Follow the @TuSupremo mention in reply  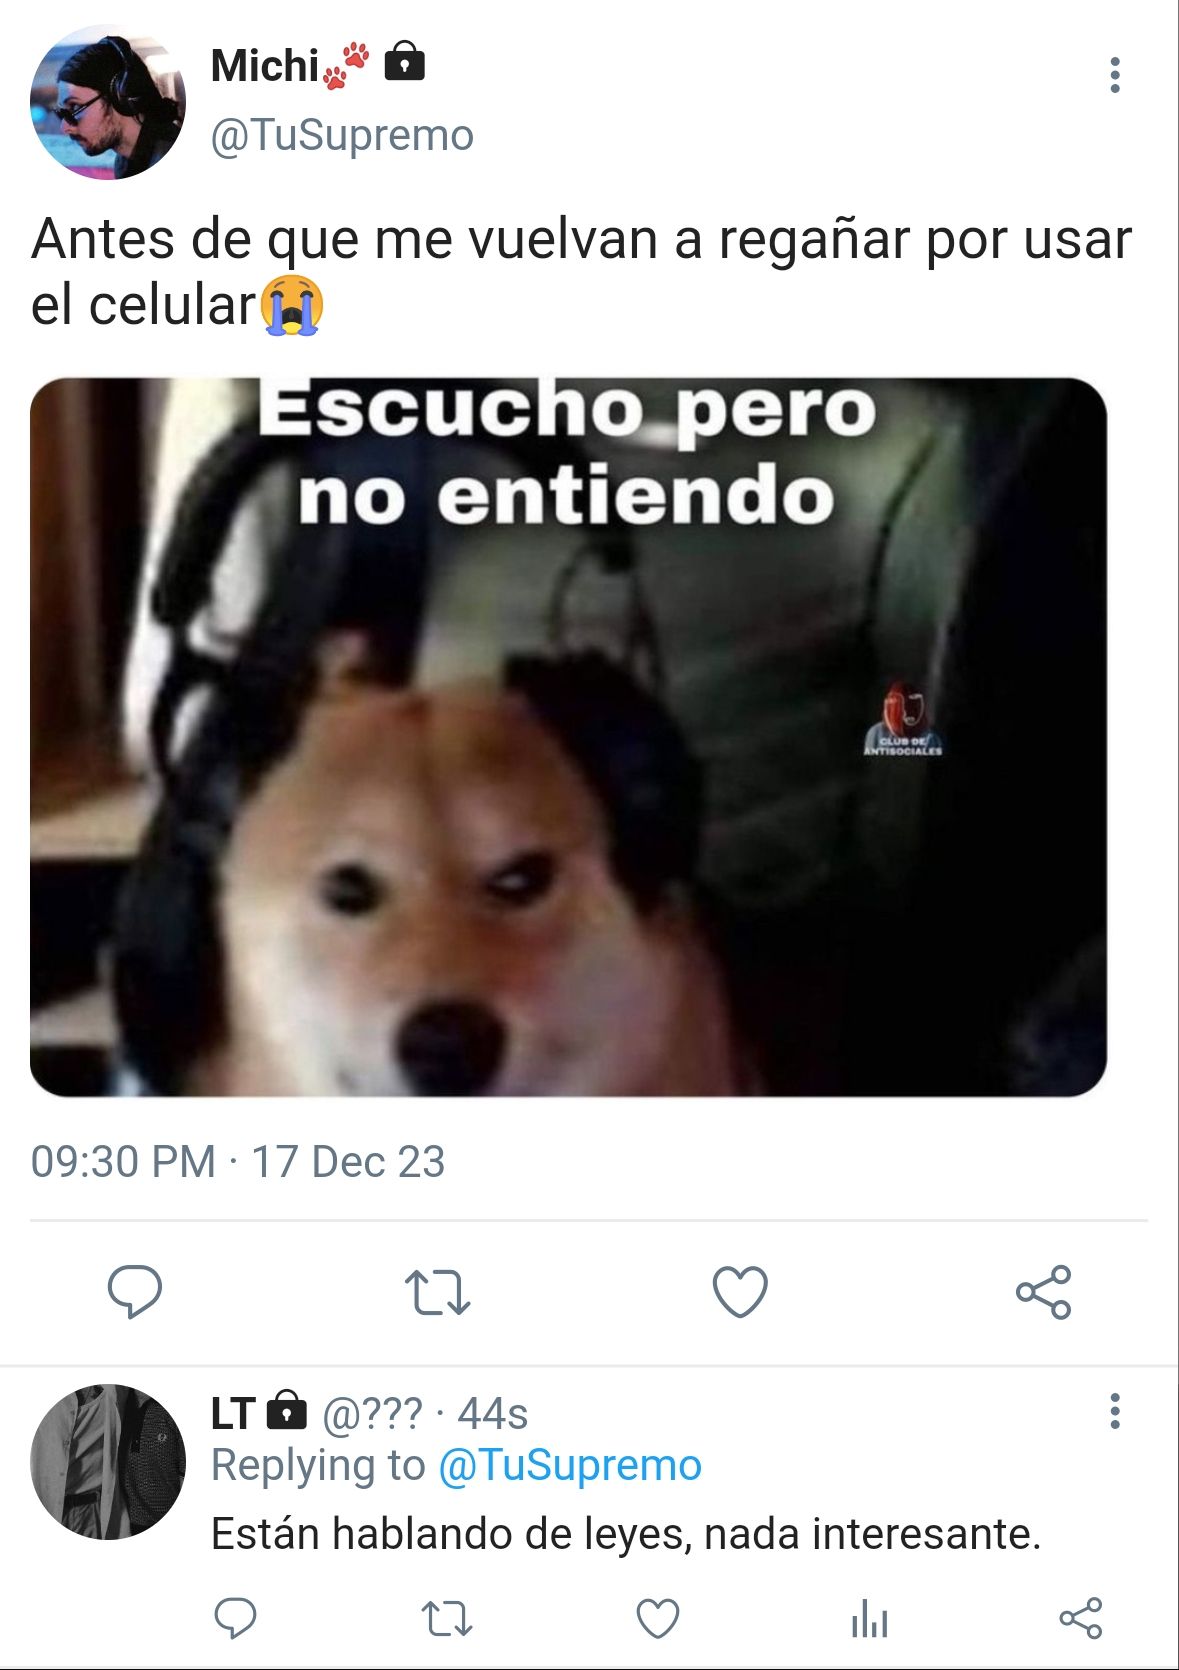coord(570,1466)
